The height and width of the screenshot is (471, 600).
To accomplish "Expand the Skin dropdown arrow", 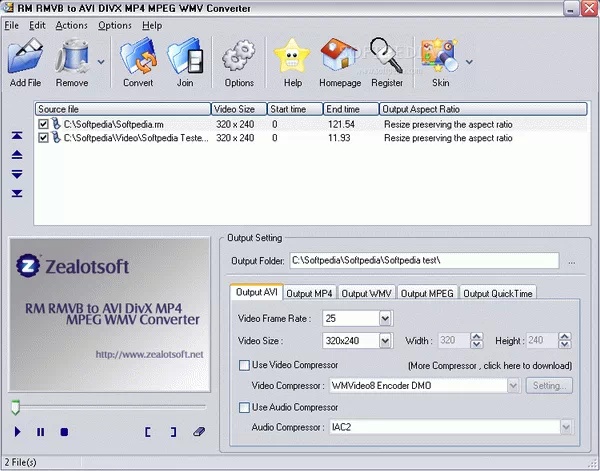I will [469, 62].
